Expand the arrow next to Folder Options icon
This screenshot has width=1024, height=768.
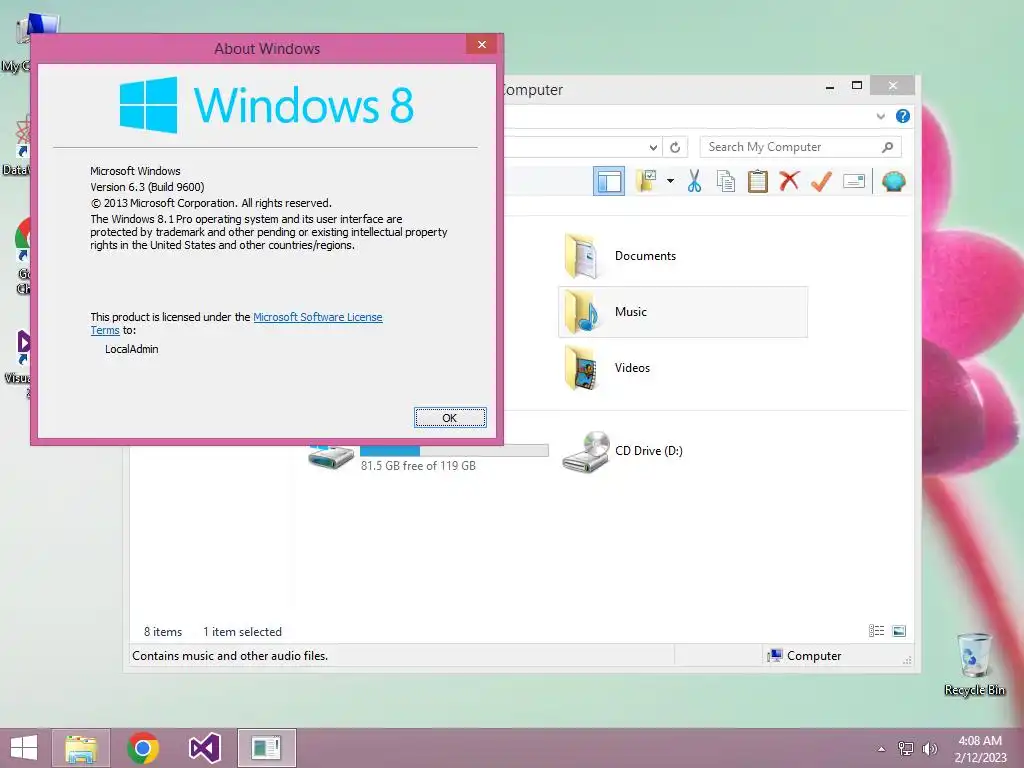click(x=670, y=181)
